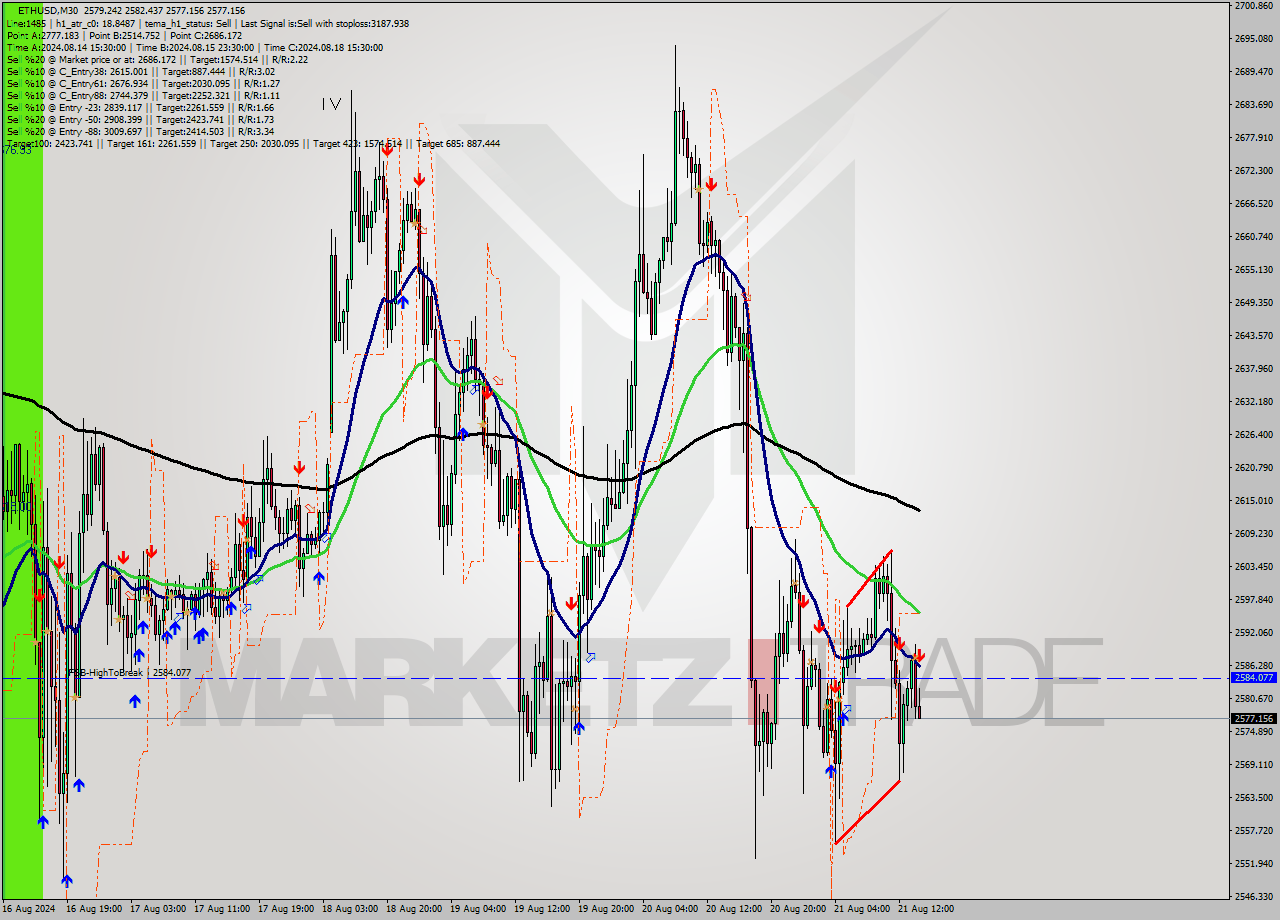Click the 2574.890 price axis label

click(1254, 732)
